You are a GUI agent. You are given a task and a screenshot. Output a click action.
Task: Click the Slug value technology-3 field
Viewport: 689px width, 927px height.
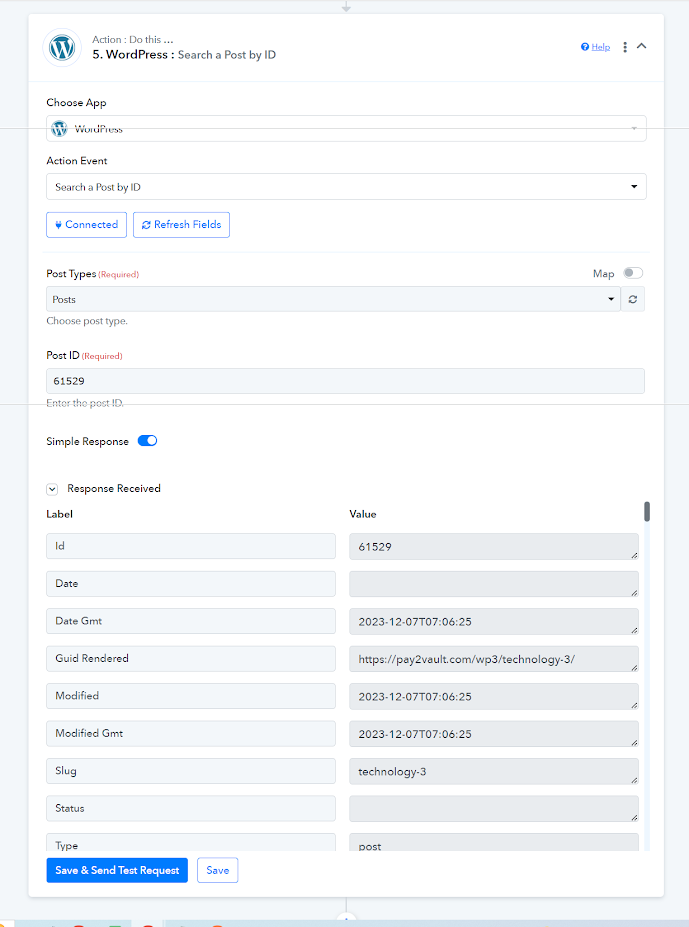pyautogui.click(x=494, y=772)
